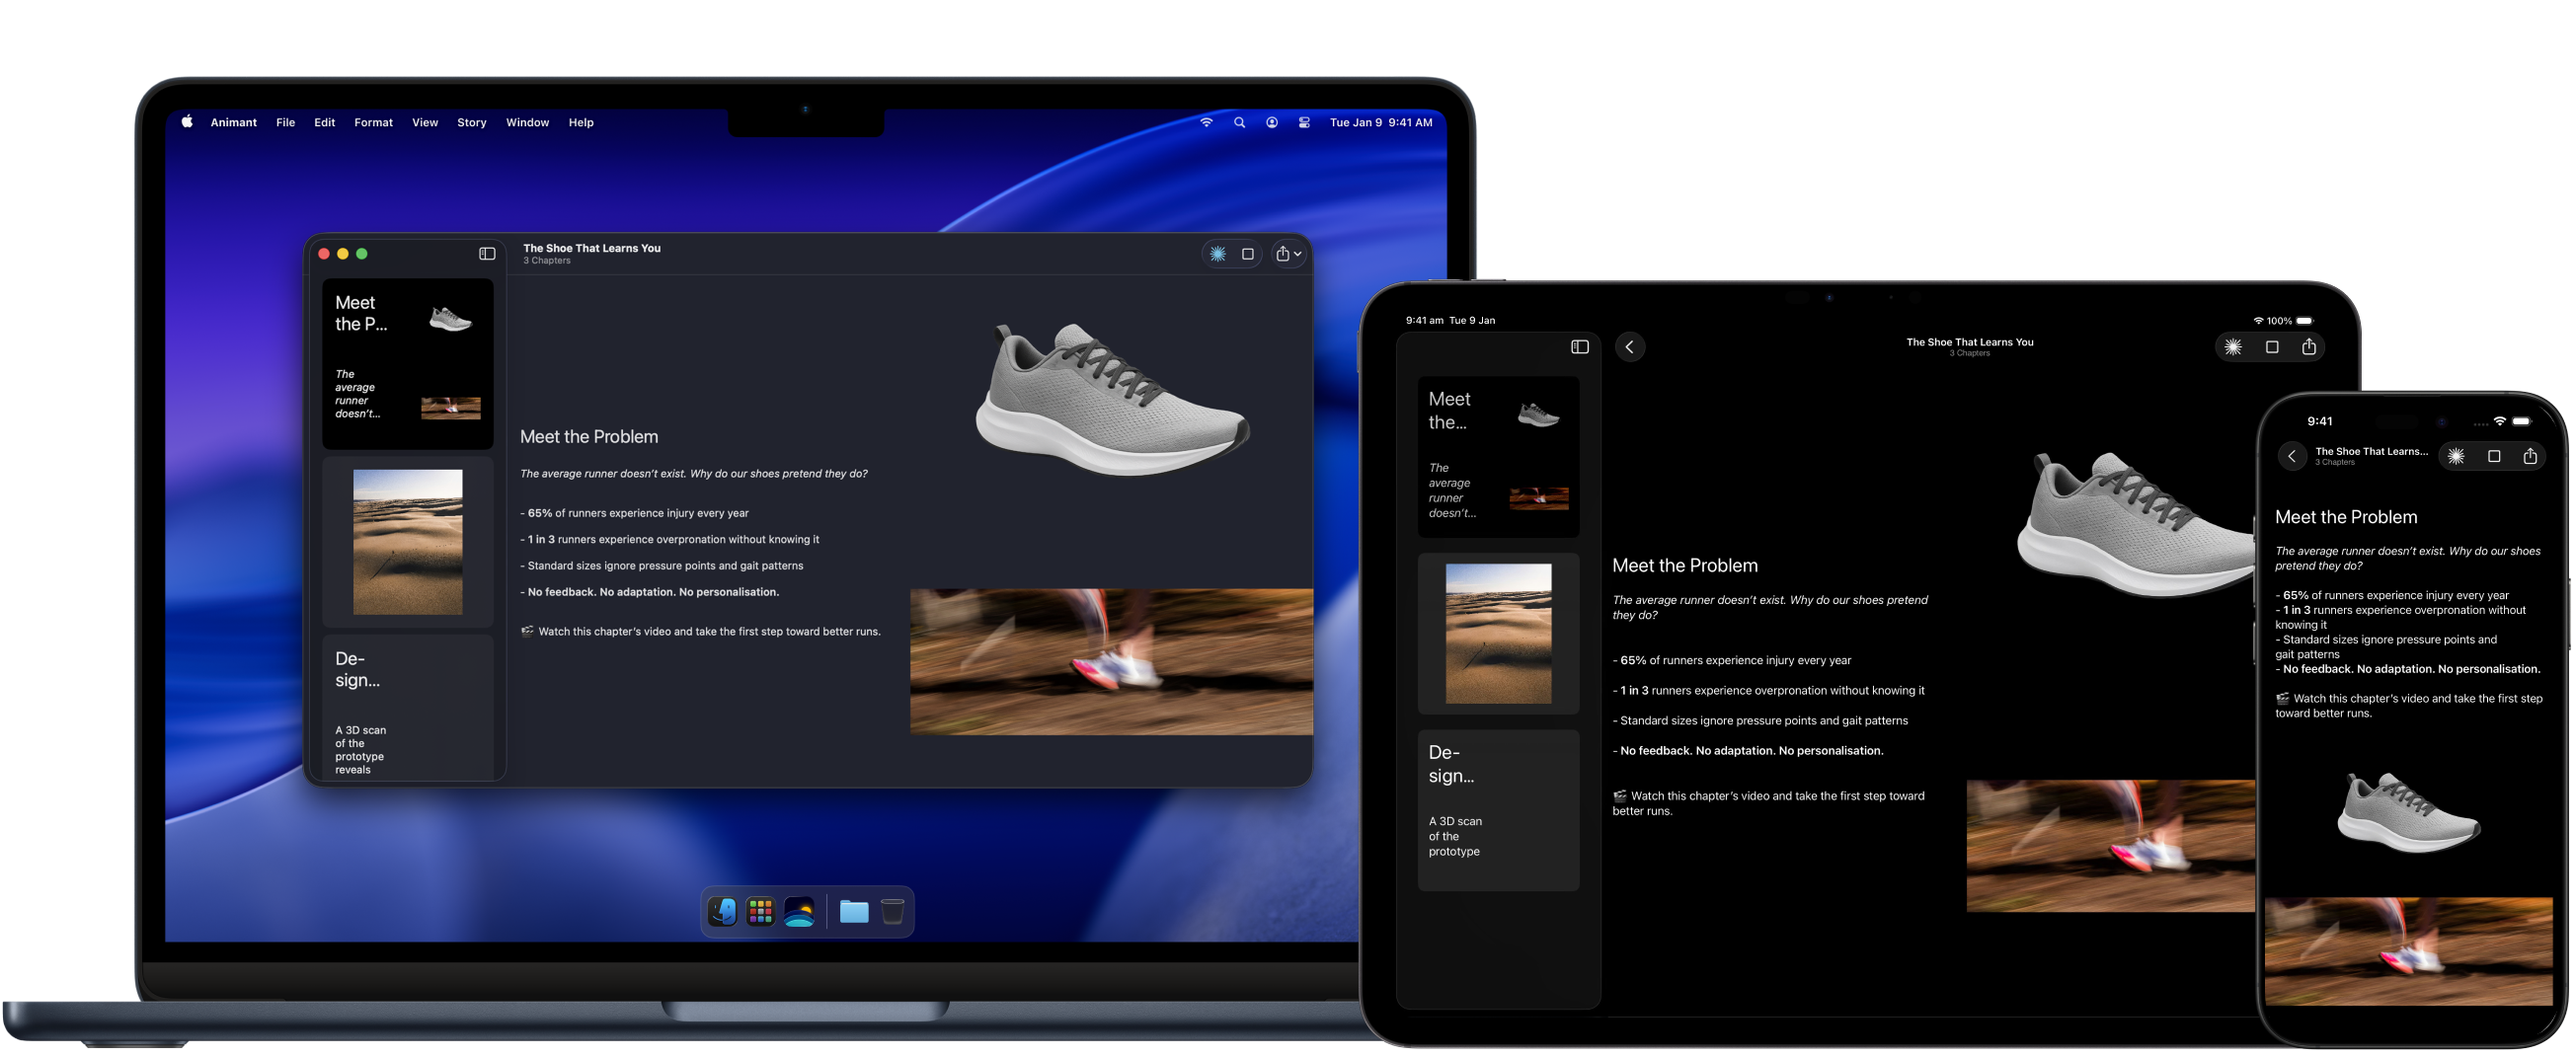Click the sparkle burst icon in the Mac window toolbar
Image resolution: width=2576 pixels, height=1057 pixels.
pyautogui.click(x=1217, y=254)
